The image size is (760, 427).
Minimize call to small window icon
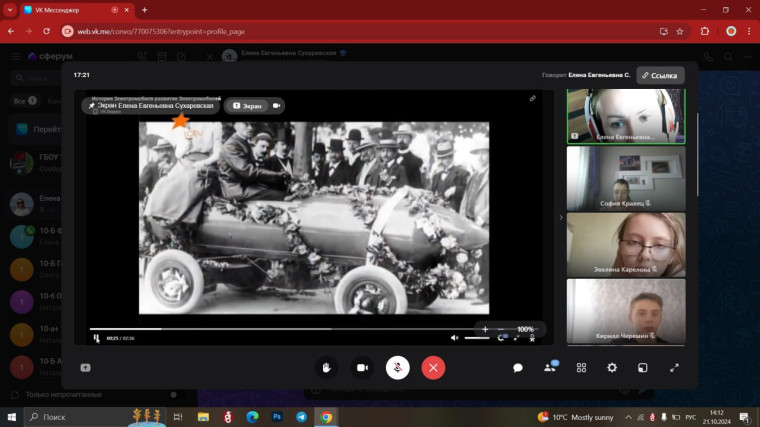[643, 368]
